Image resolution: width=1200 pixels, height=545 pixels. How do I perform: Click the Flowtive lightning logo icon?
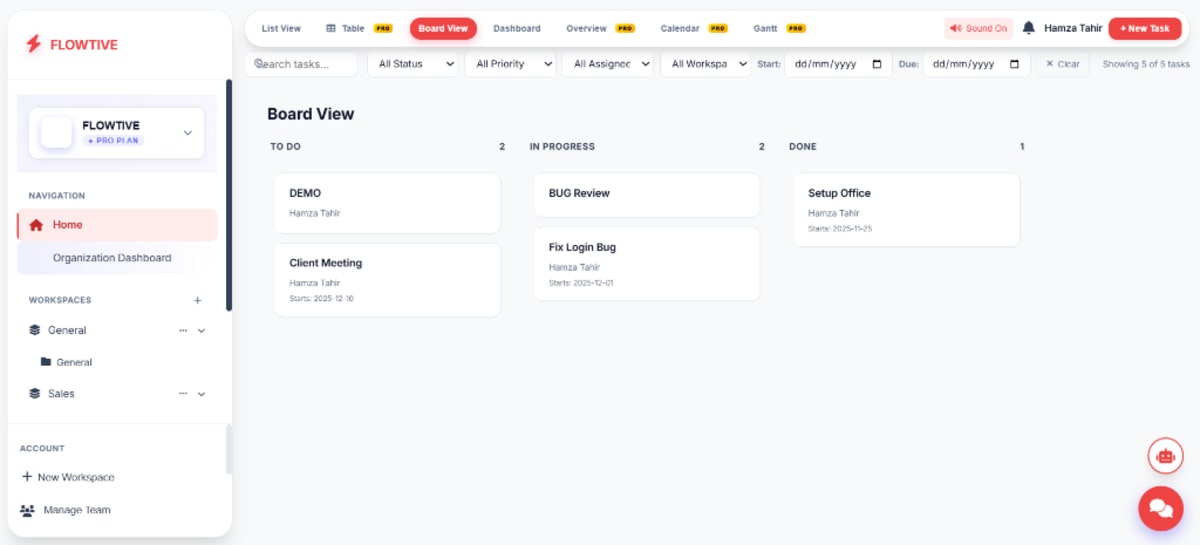(33, 44)
